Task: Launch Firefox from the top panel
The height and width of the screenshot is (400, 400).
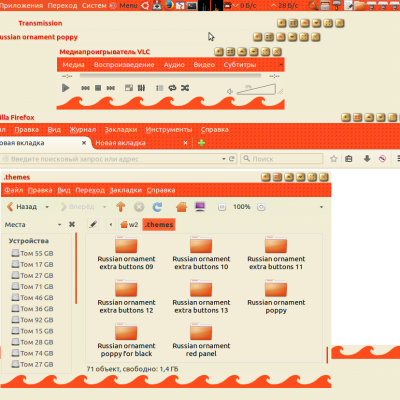Action: pos(168,5)
